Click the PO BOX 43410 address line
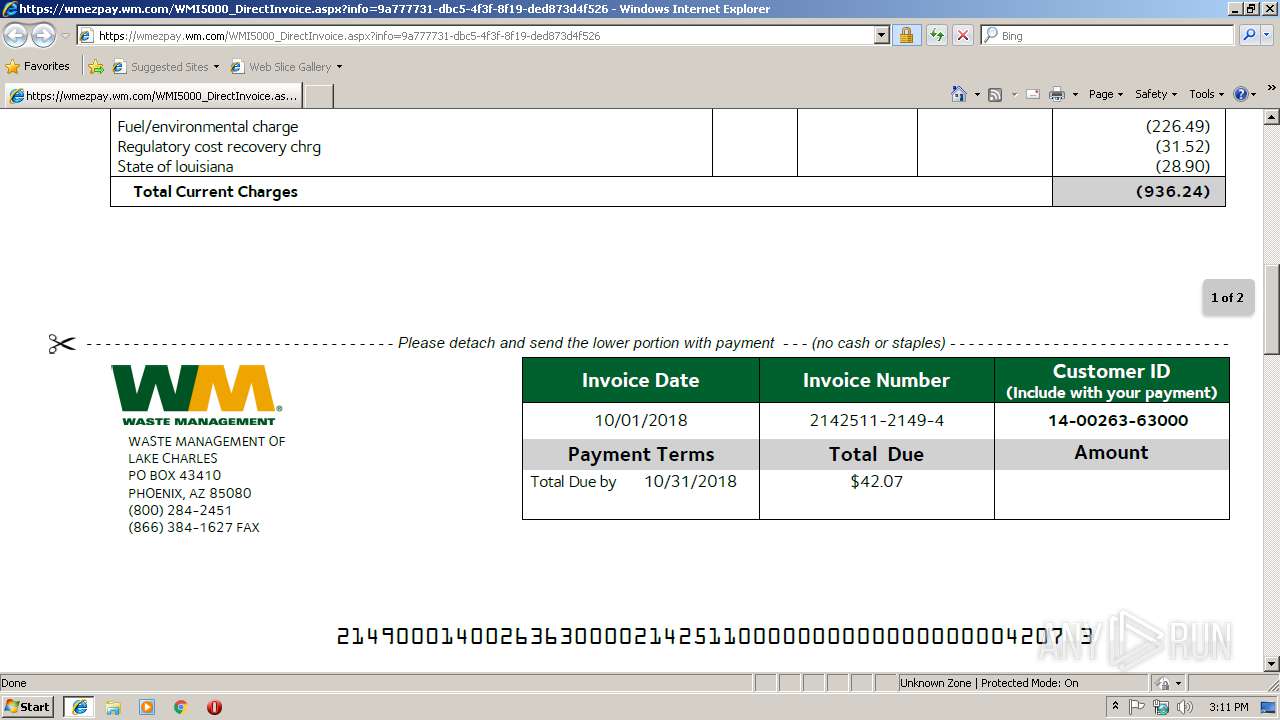The height and width of the screenshot is (720, 1280). tap(174, 475)
